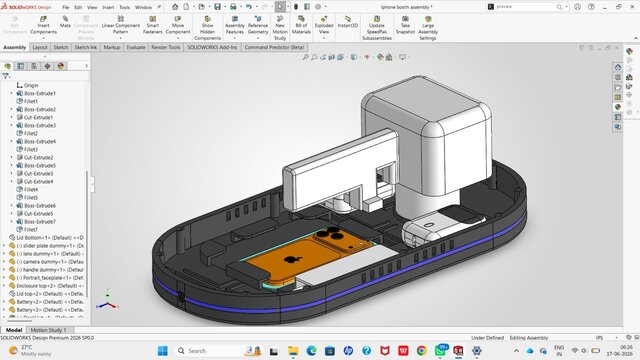Image resolution: width=640 pixels, height=360 pixels.
Task: Toggle the Select arrow tool
Action: point(280,7)
